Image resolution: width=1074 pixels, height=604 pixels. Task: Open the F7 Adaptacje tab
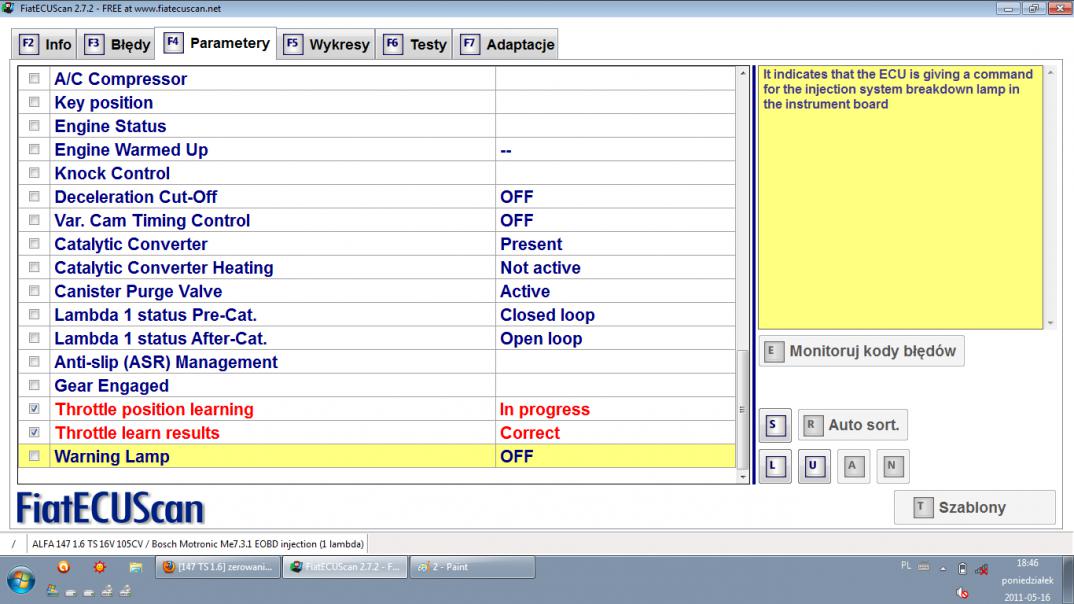tap(506, 45)
